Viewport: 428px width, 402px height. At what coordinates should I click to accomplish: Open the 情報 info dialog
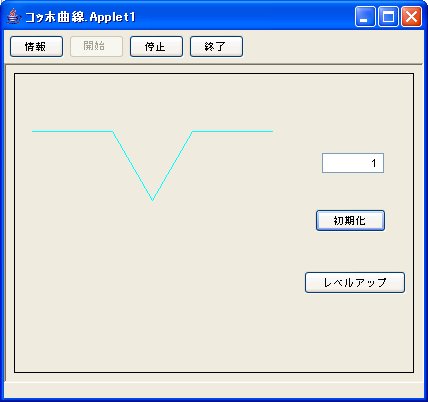pyautogui.click(x=36, y=47)
